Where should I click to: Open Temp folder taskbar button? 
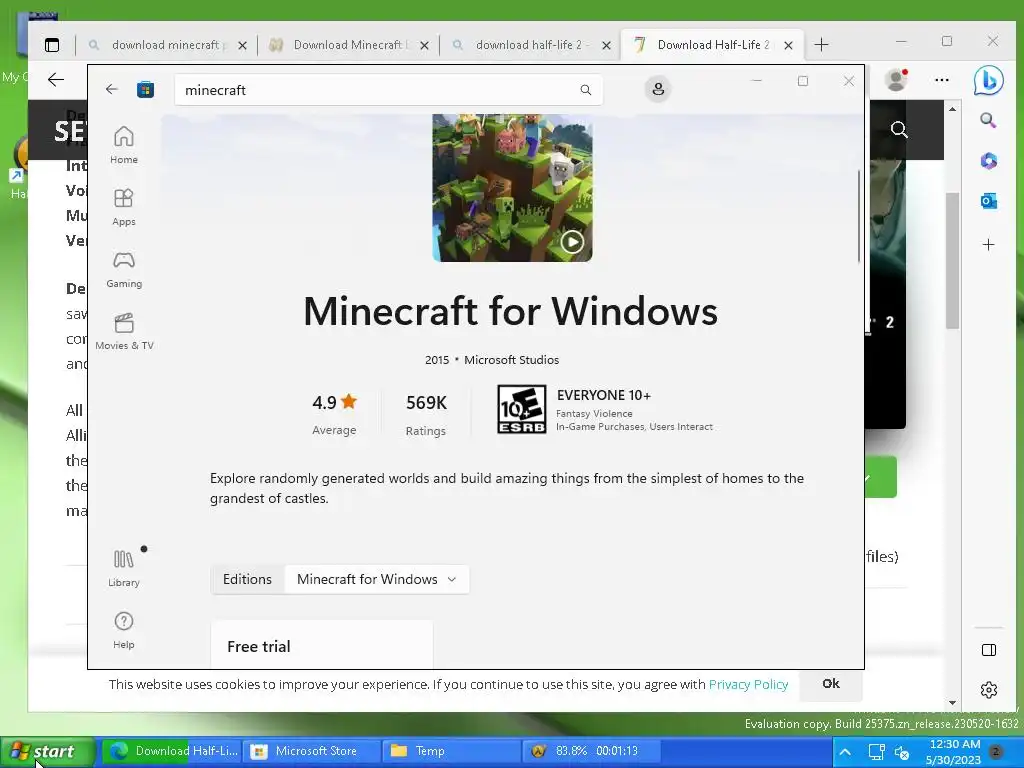[451, 751]
